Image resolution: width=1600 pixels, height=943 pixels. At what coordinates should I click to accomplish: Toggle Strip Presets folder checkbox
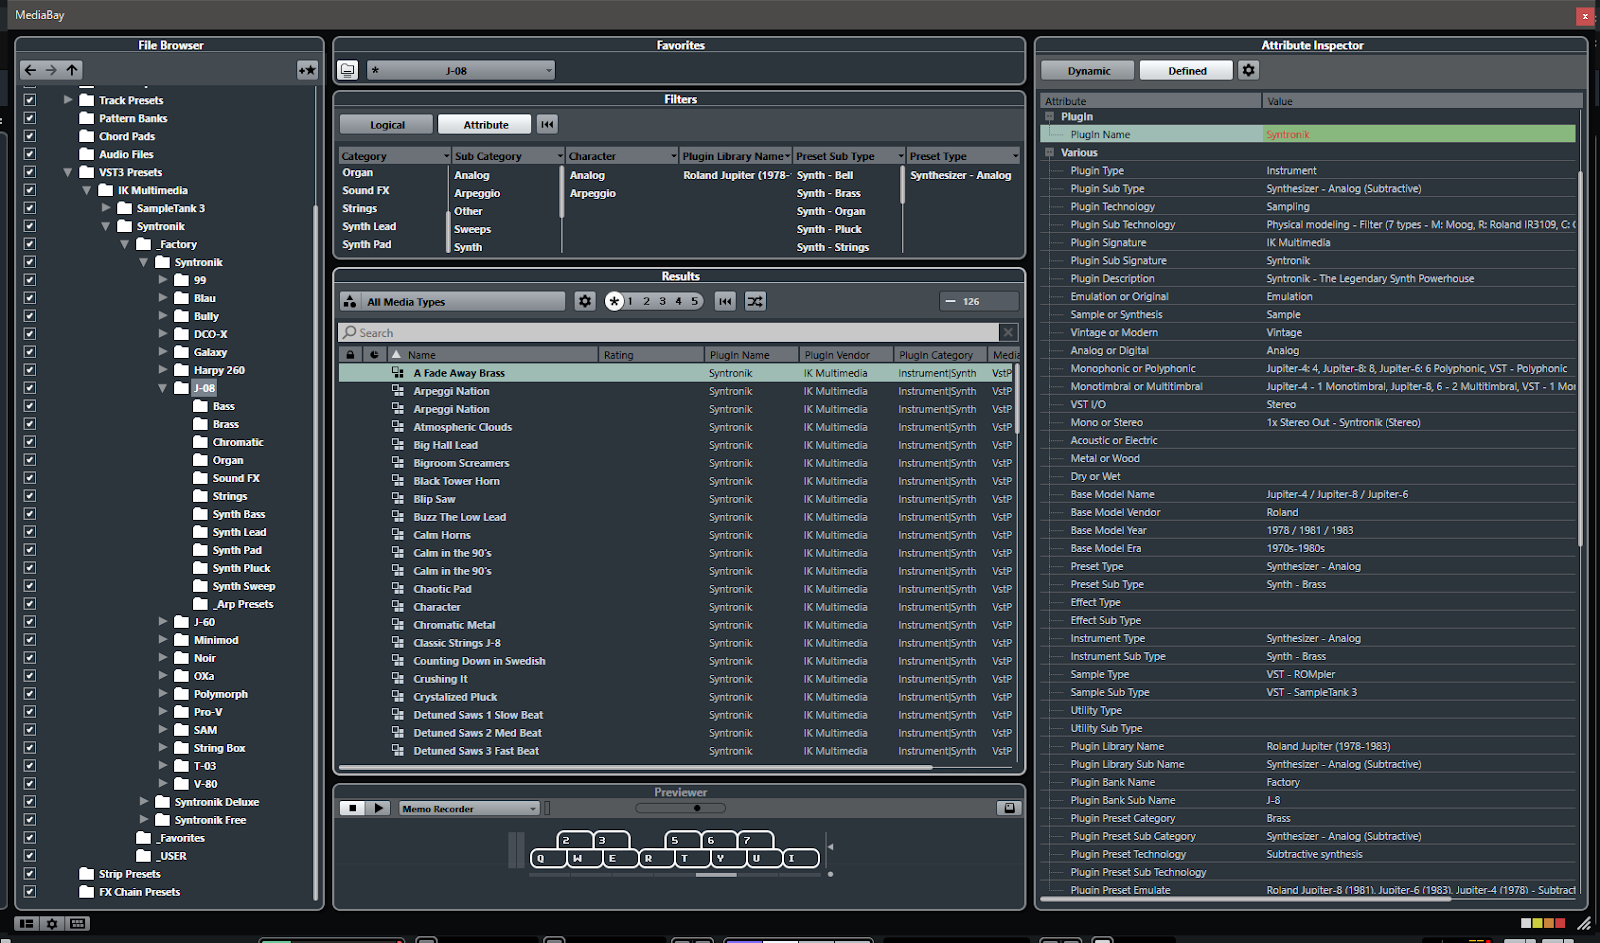(x=30, y=874)
